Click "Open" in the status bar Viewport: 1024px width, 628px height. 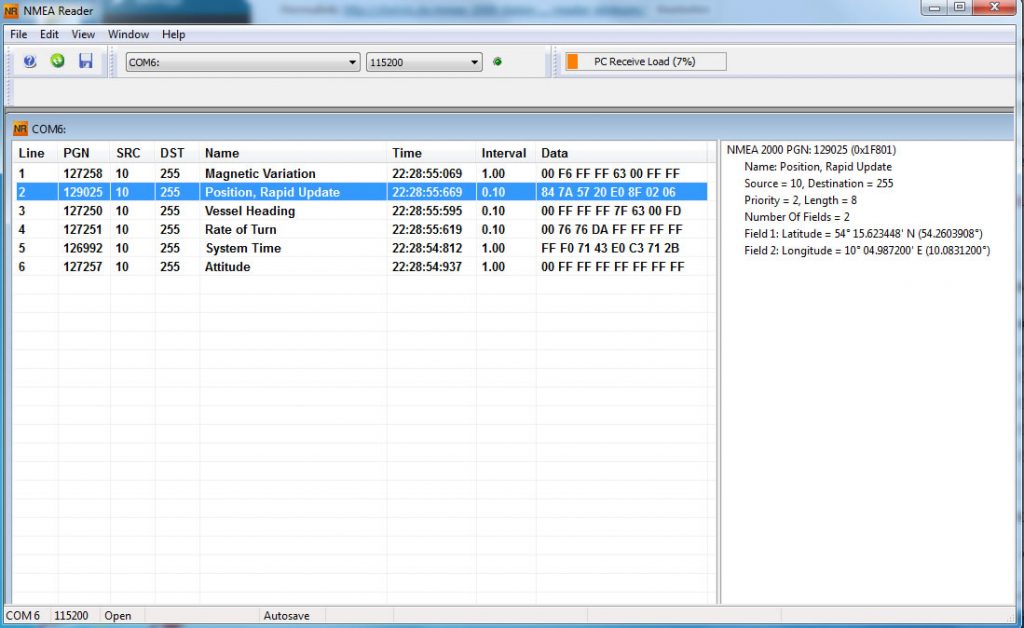[x=118, y=616]
